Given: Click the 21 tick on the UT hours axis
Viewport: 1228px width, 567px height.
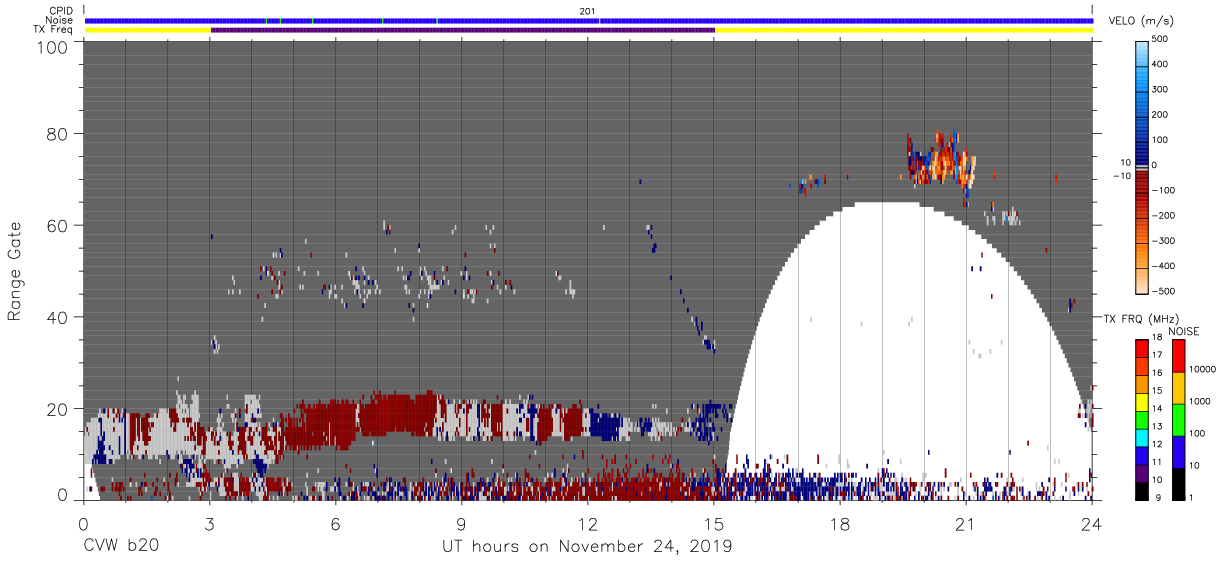Looking at the screenshot, I should [965, 523].
